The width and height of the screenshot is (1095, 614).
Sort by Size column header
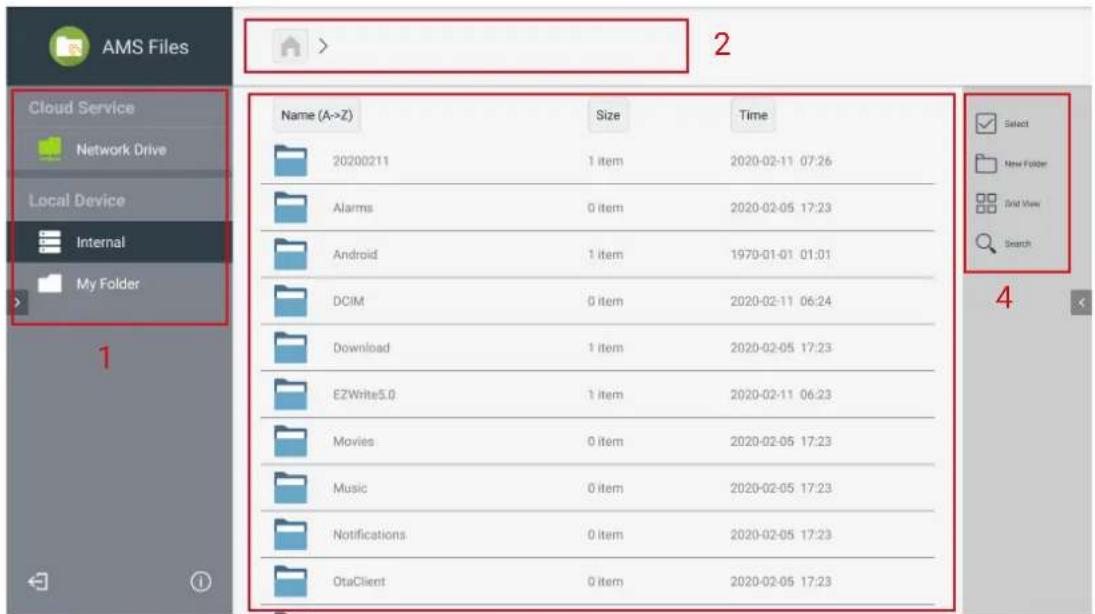[x=608, y=115]
